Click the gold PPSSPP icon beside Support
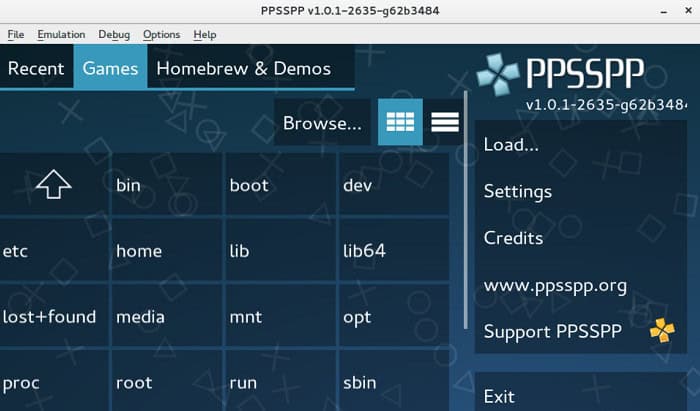Screen dimensions: 700x411 (662, 331)
